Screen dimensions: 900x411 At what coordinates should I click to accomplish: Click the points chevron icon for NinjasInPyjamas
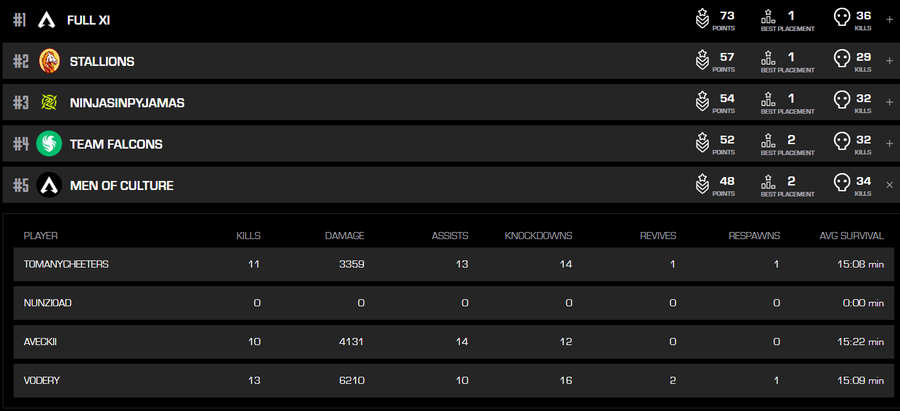point(701,103)
